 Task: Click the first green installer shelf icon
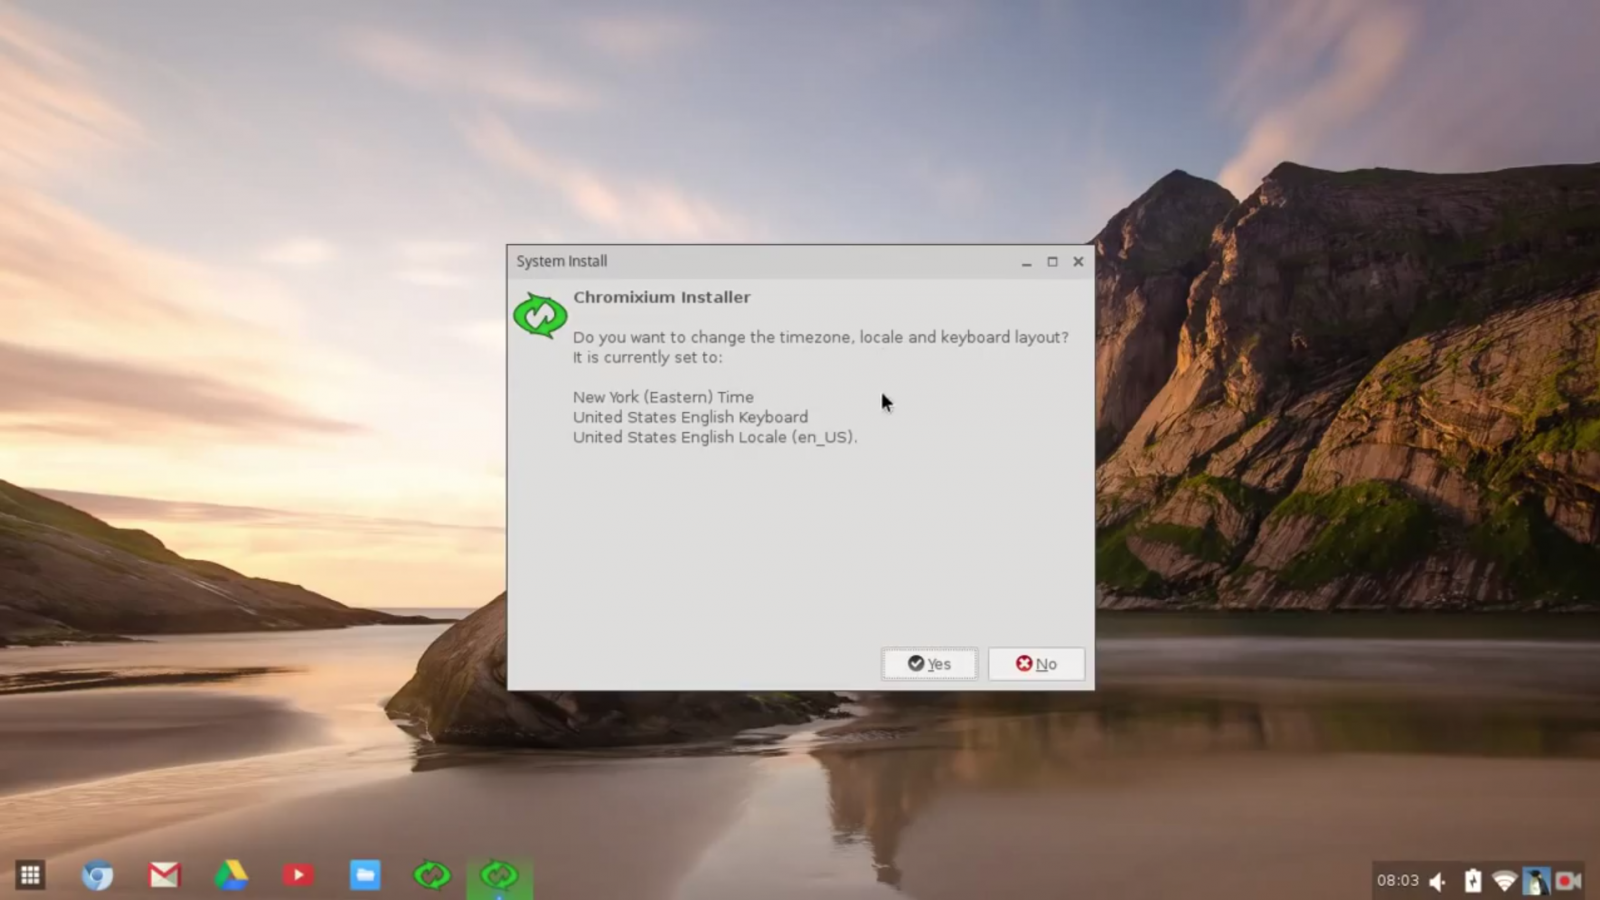point(432,876)
